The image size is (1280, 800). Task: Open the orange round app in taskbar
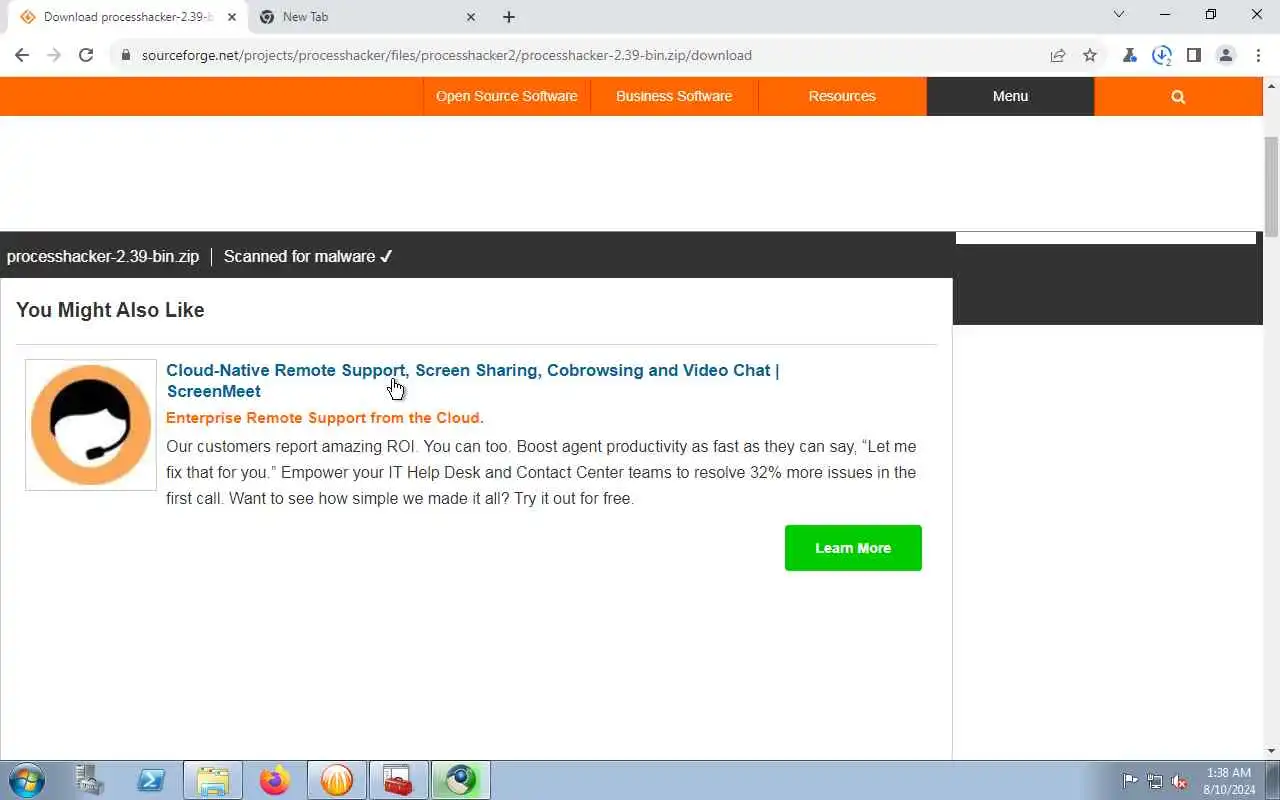click(x=337, y=780)
